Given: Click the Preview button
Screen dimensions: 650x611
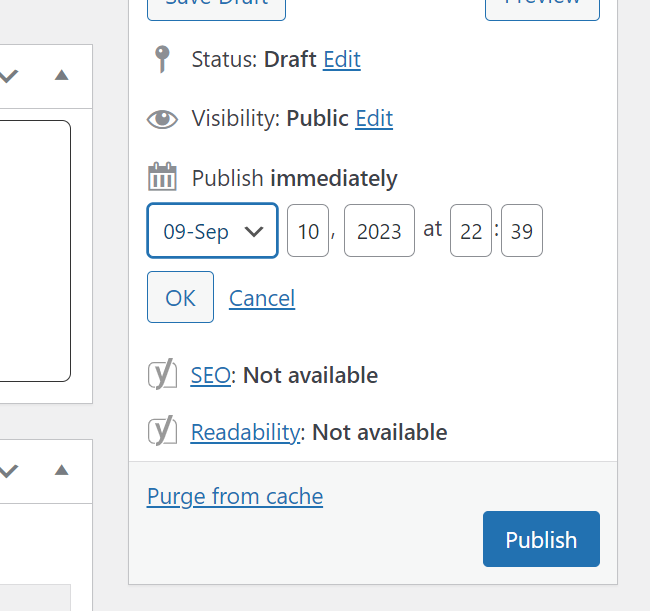Looking at the screenshot, I should coord(542,8).
